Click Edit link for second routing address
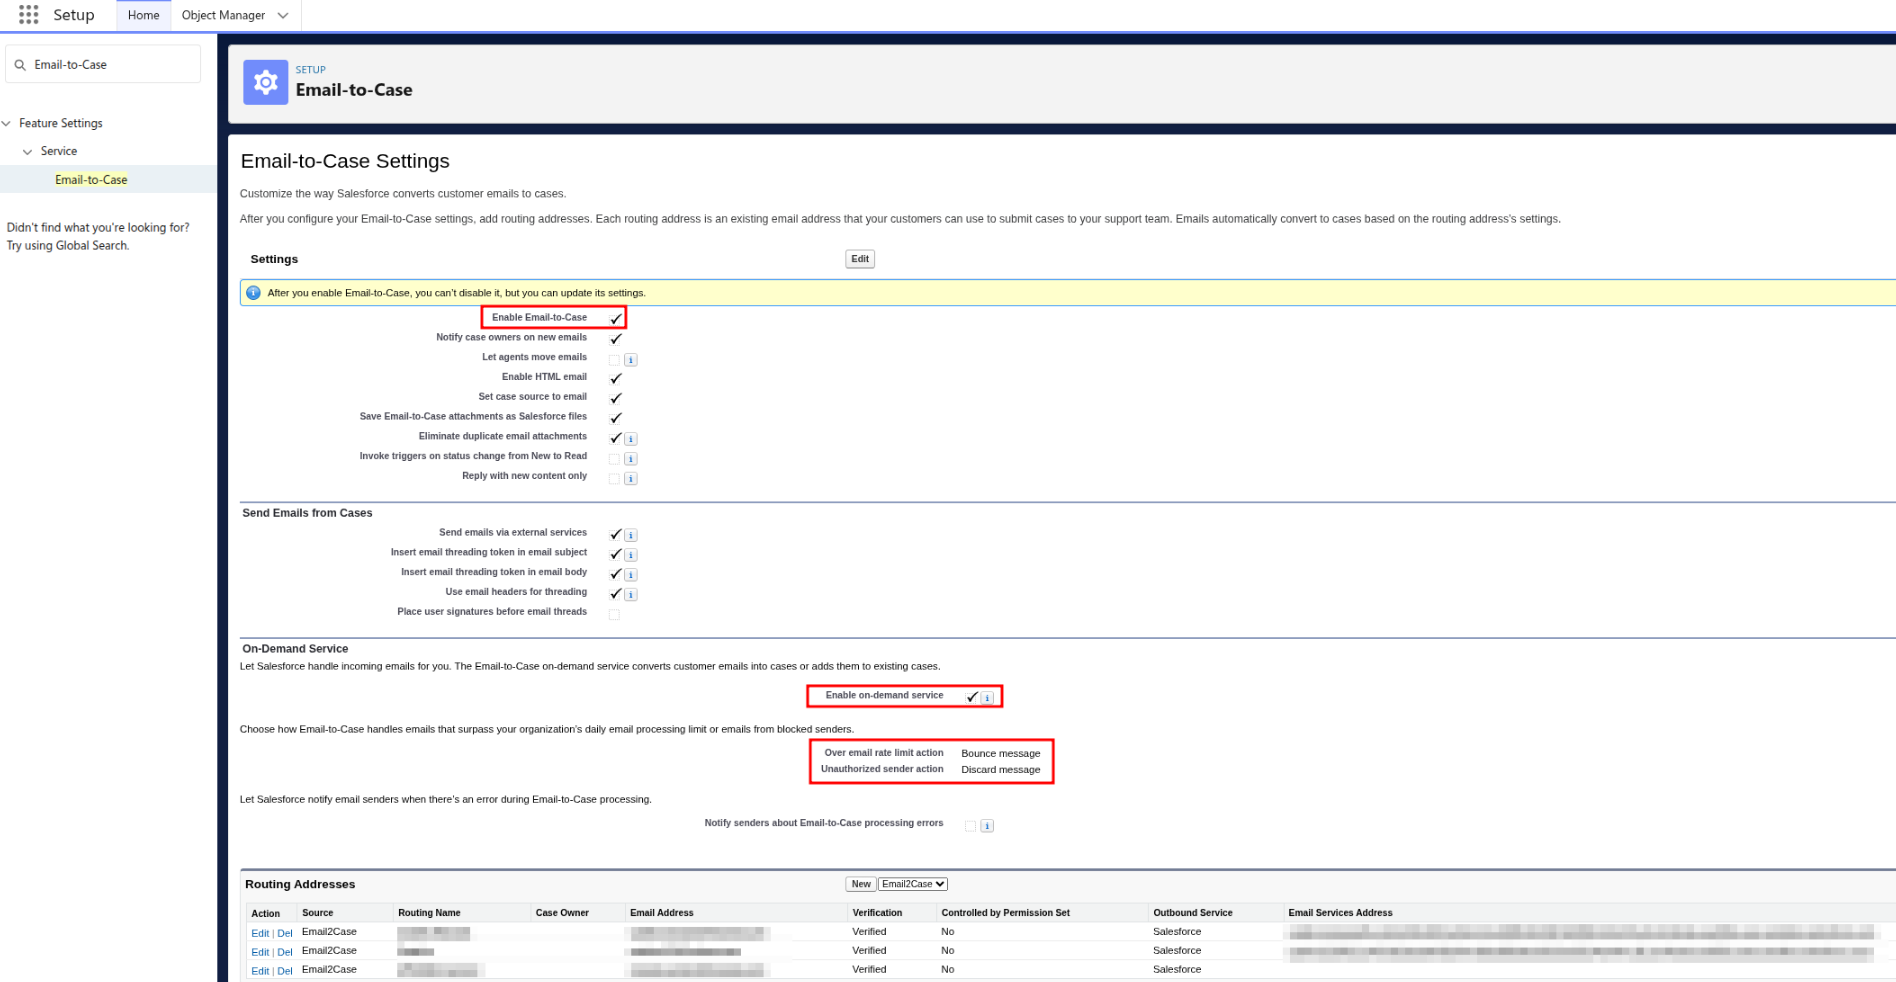The height and width of the screenshot is (982, 1896). pos(260,952)
